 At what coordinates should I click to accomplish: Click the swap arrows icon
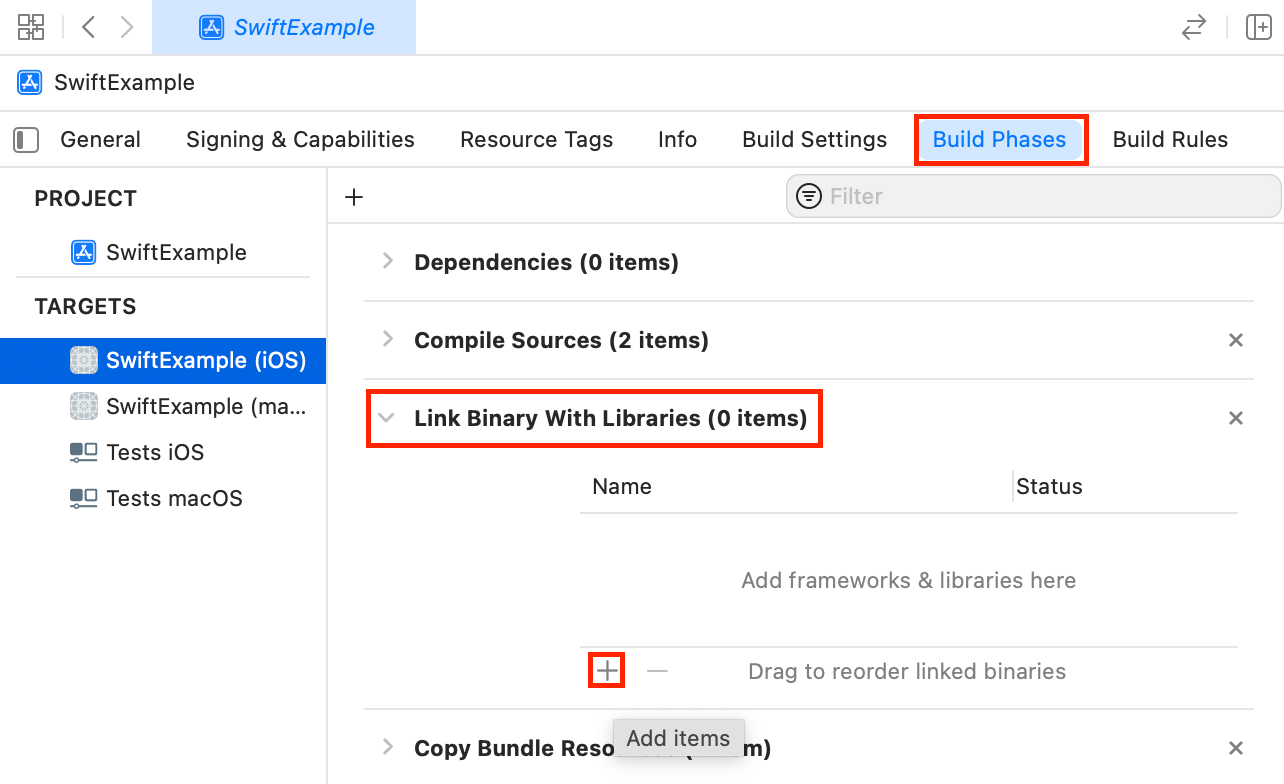coord(1193,27)
